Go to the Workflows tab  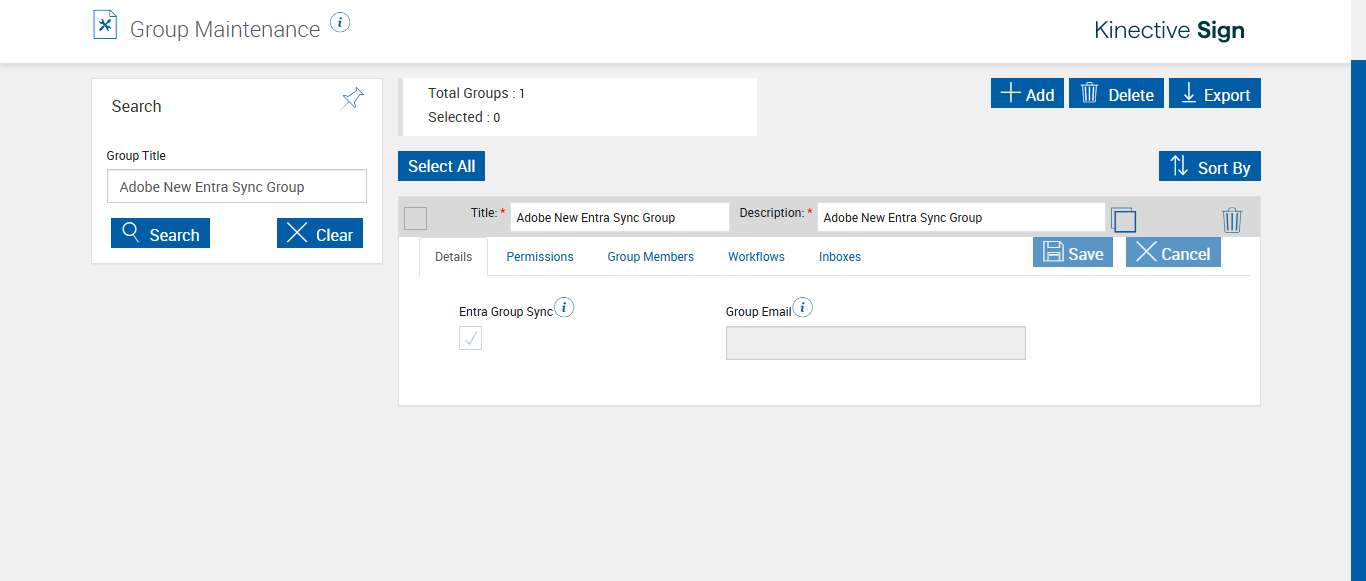click(x=756, y=257)
